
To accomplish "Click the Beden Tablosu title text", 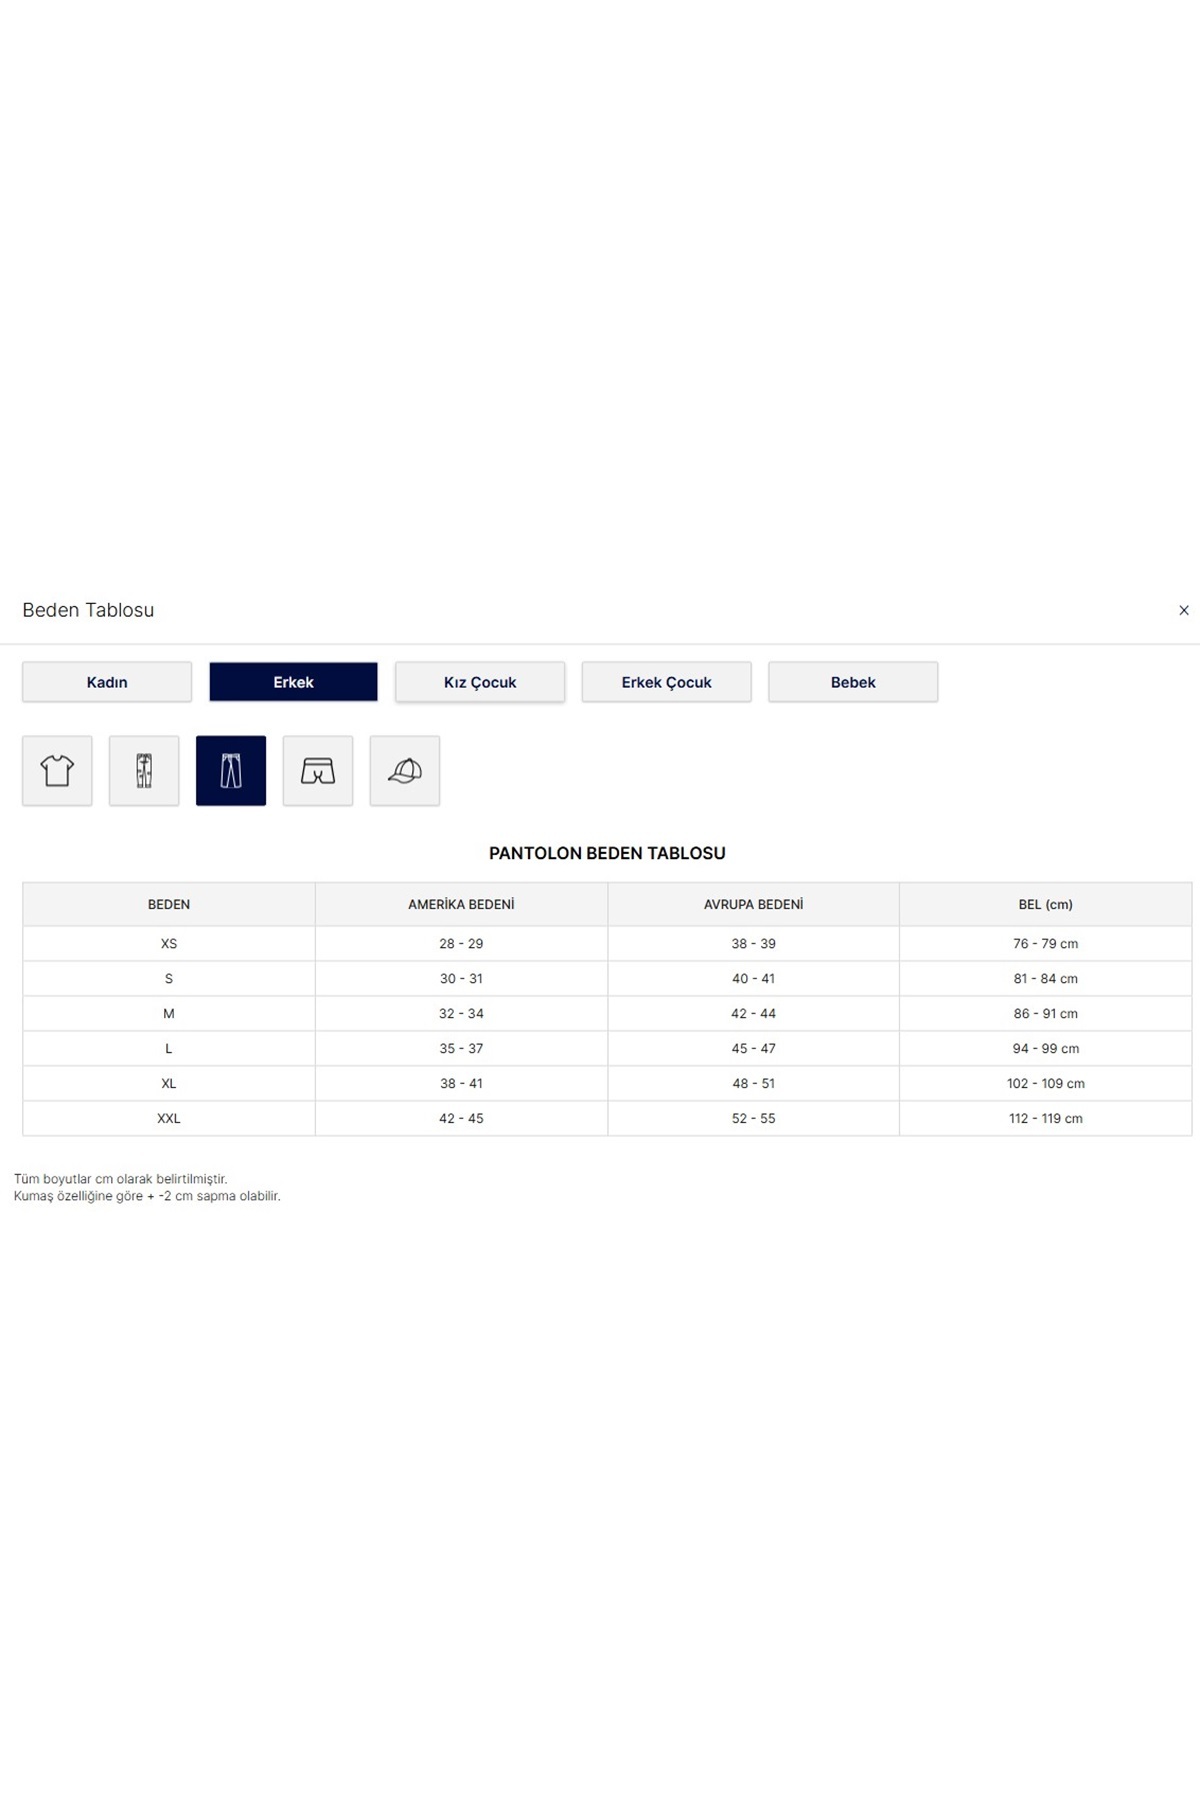I will tap(88, 610).
